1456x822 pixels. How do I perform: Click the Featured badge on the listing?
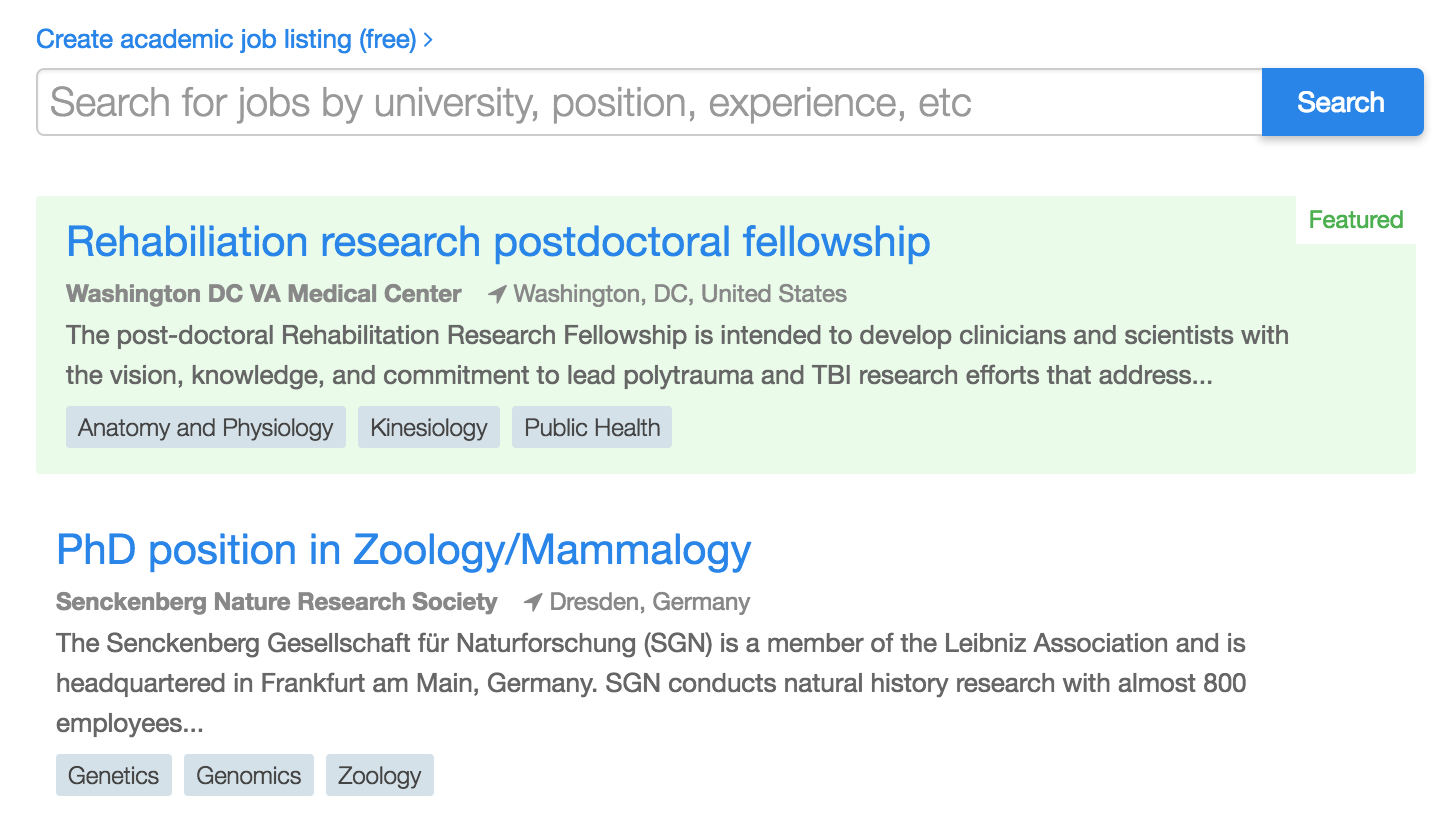point(1355,220)
